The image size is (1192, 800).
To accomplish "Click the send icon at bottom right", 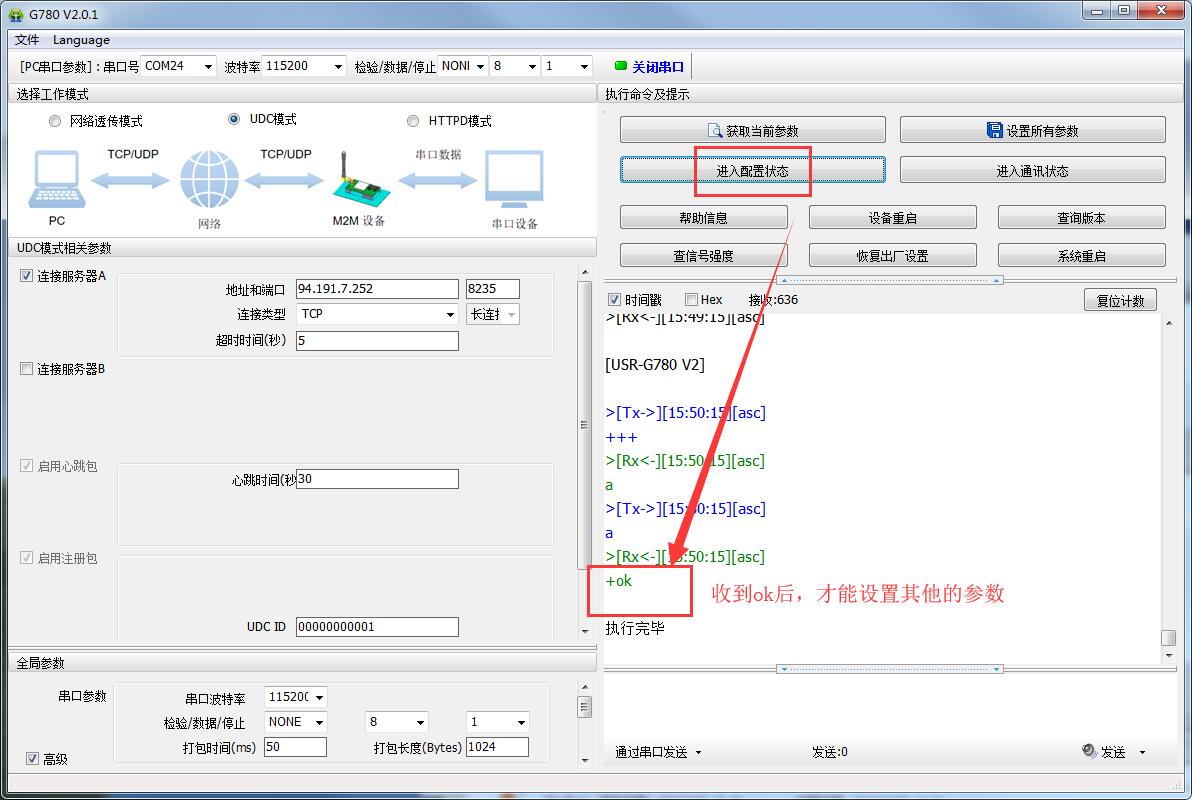I will [x=1089, y=752].
